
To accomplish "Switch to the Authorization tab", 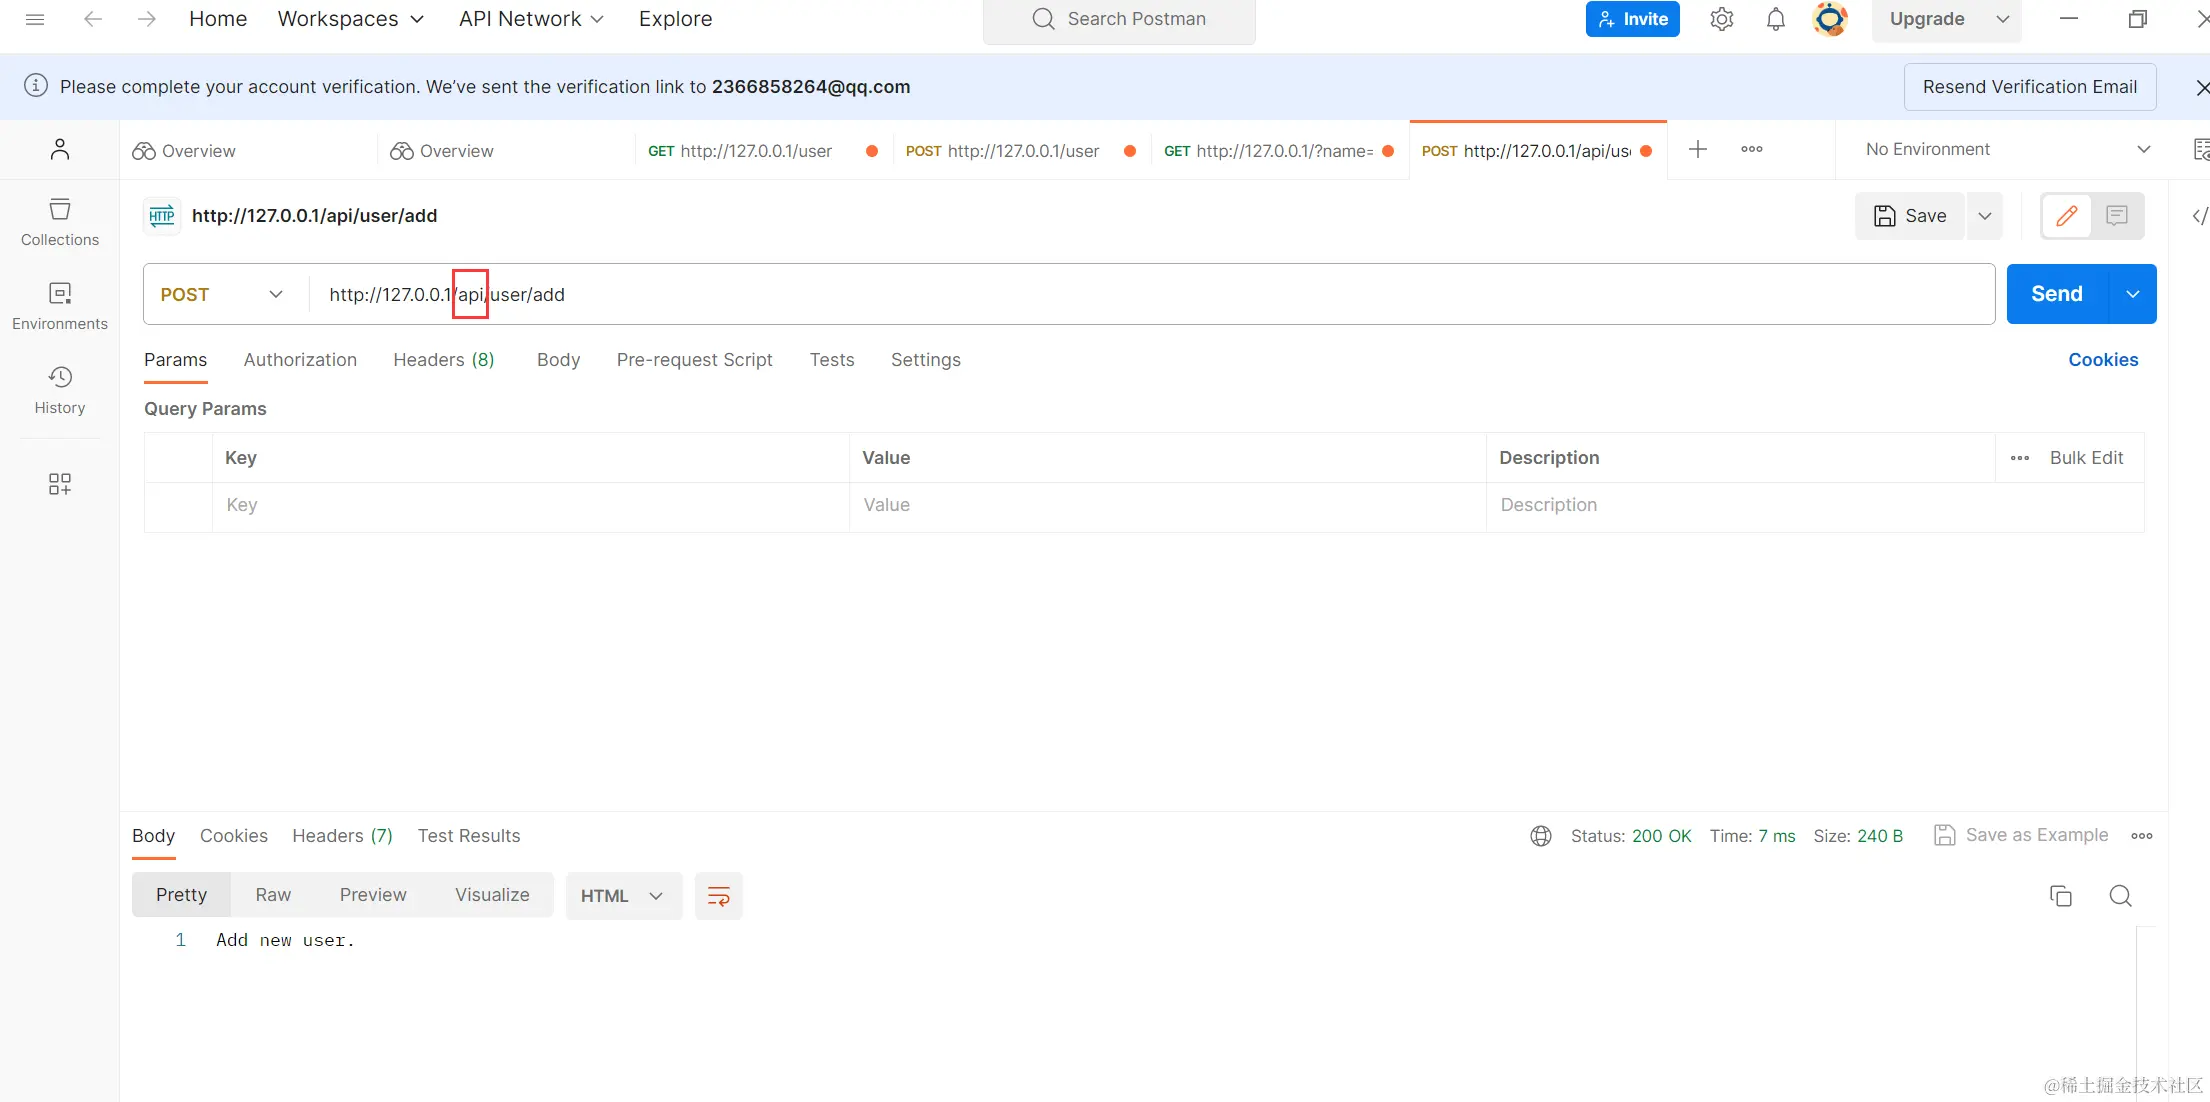I will pos(300,360).
